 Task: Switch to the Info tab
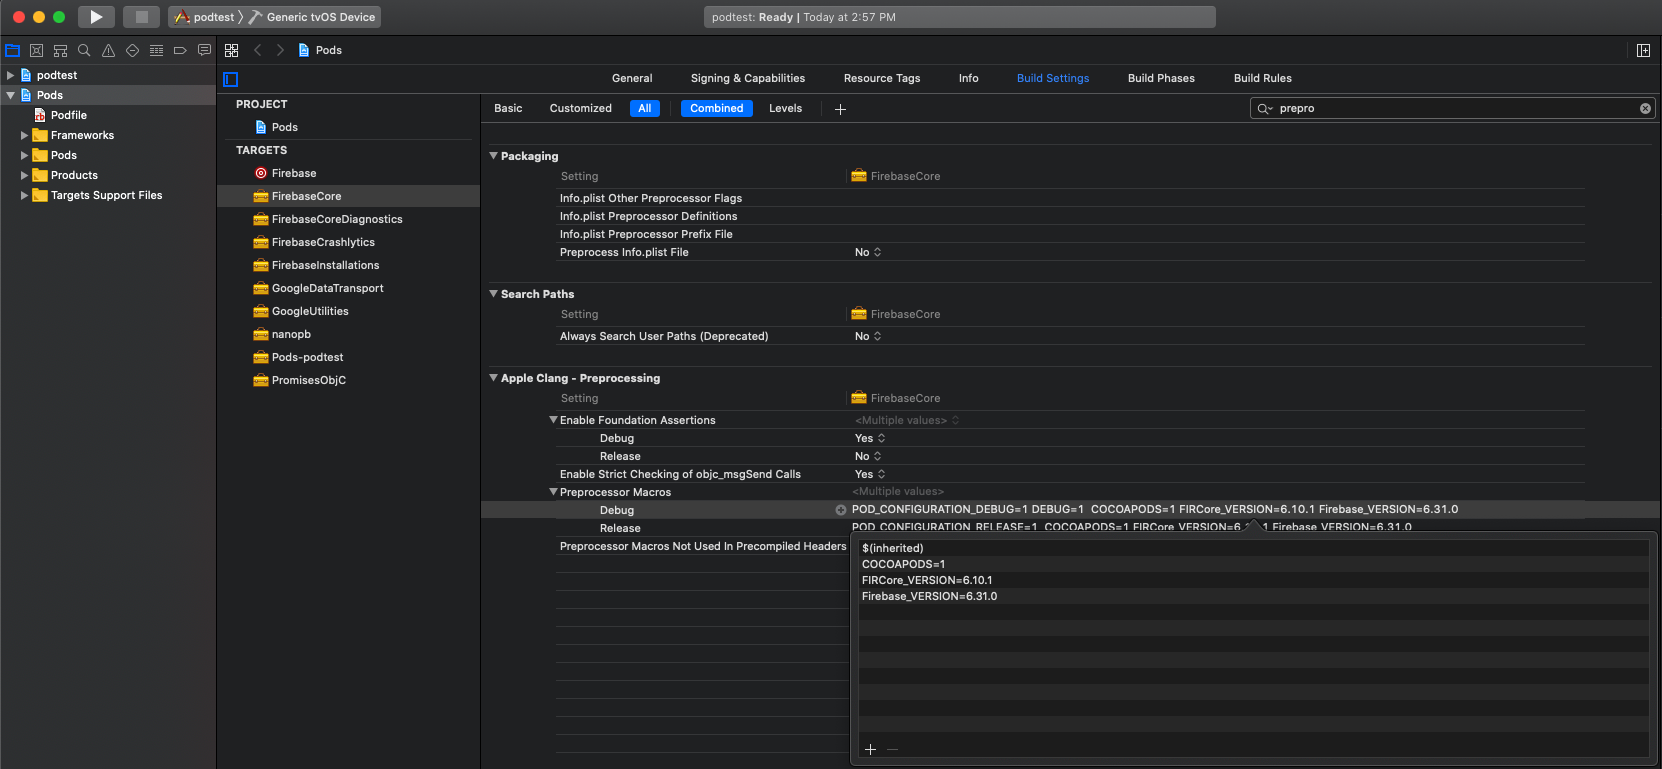pyautogui.click(x=969, y=78)
